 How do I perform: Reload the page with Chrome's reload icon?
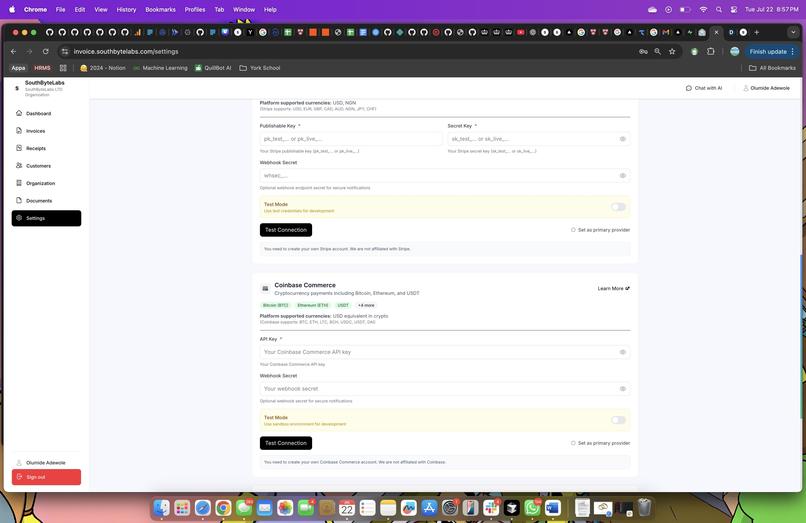[x=46, y=51]
